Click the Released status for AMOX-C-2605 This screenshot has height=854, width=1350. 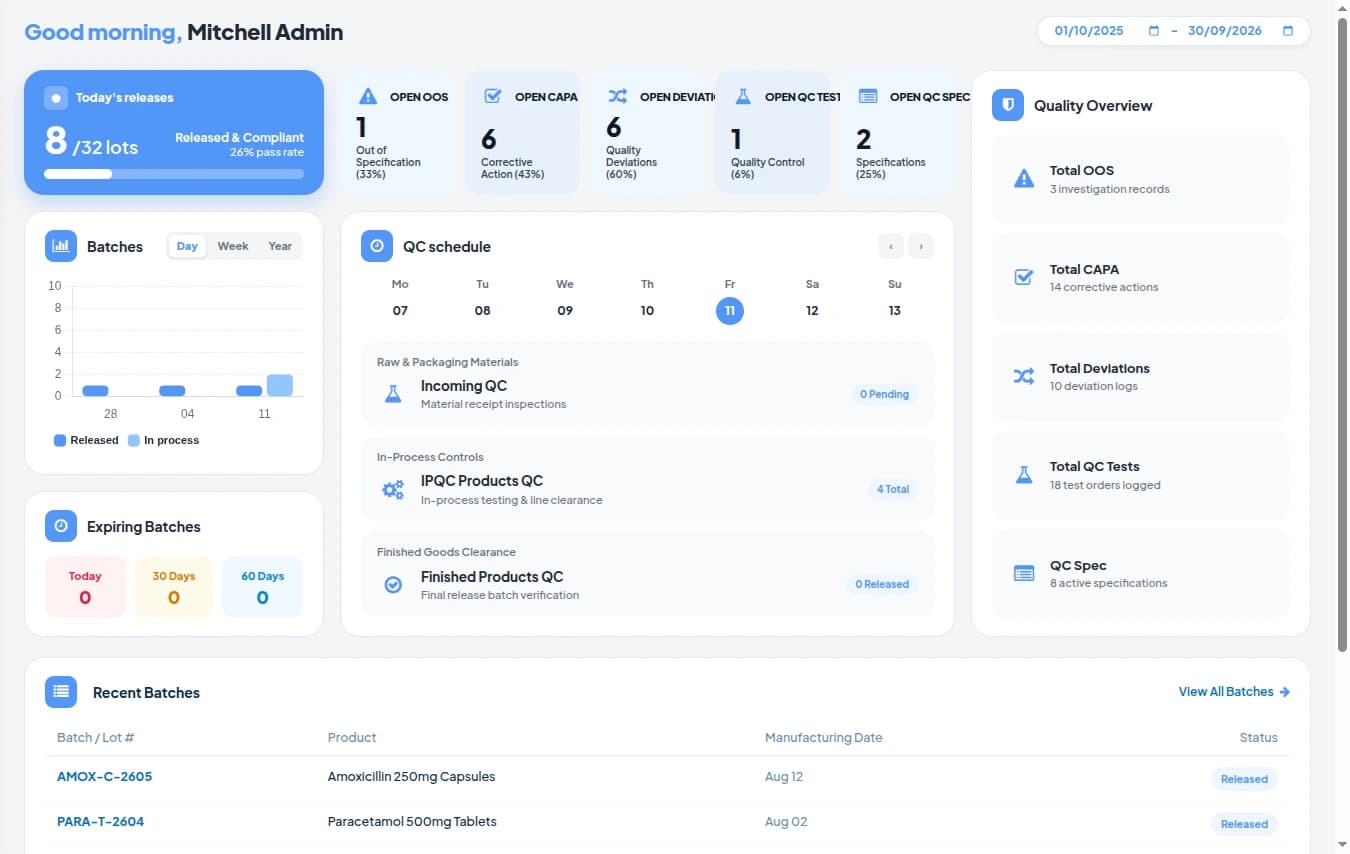coord(1244,779)
